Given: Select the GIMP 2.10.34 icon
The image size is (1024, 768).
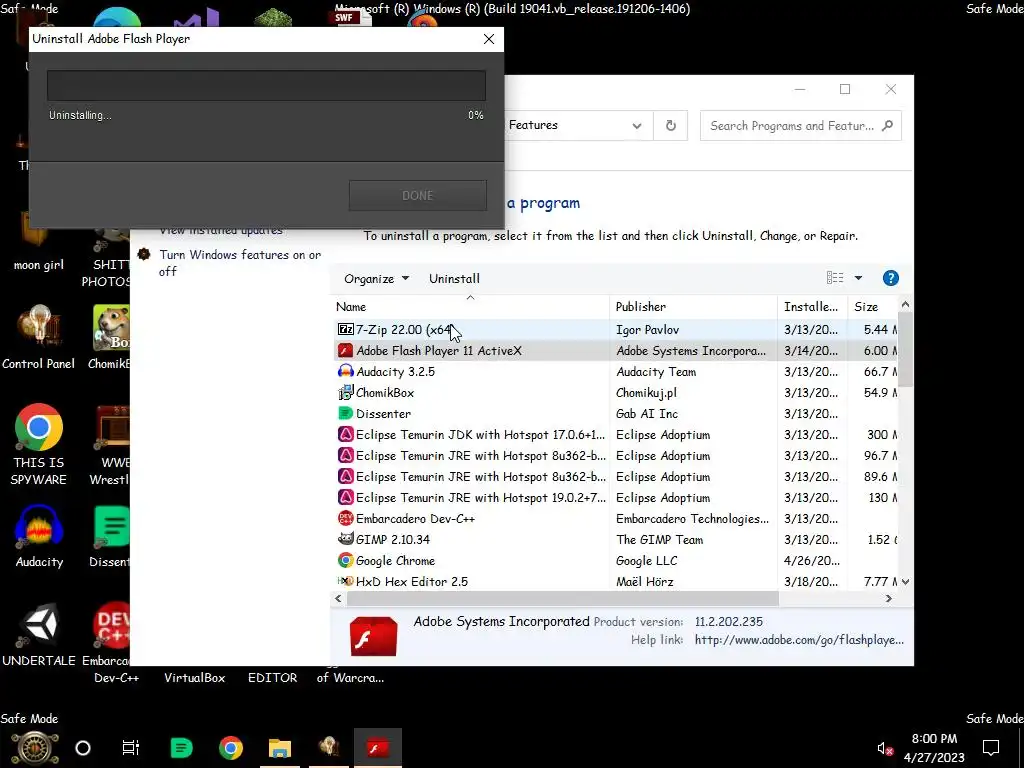Looking at the screenshot, I should click(345, 539).
